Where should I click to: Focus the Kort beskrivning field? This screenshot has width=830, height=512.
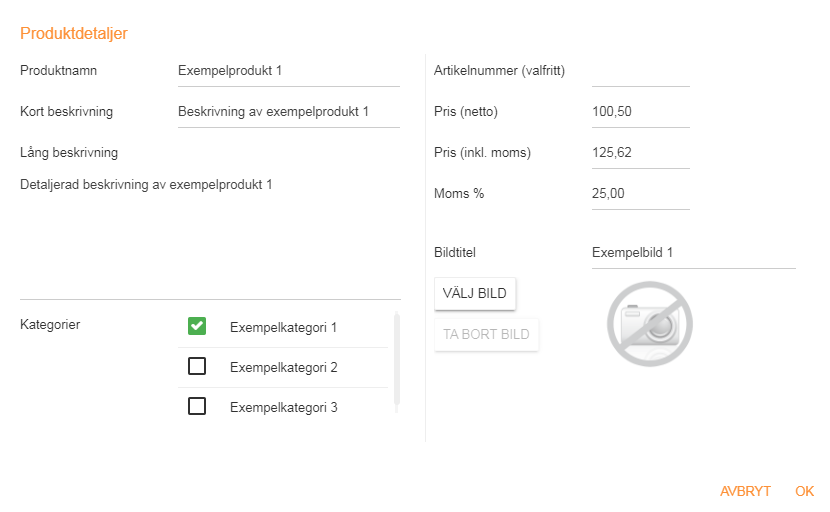pyautogui.click(x=288, y=112)
